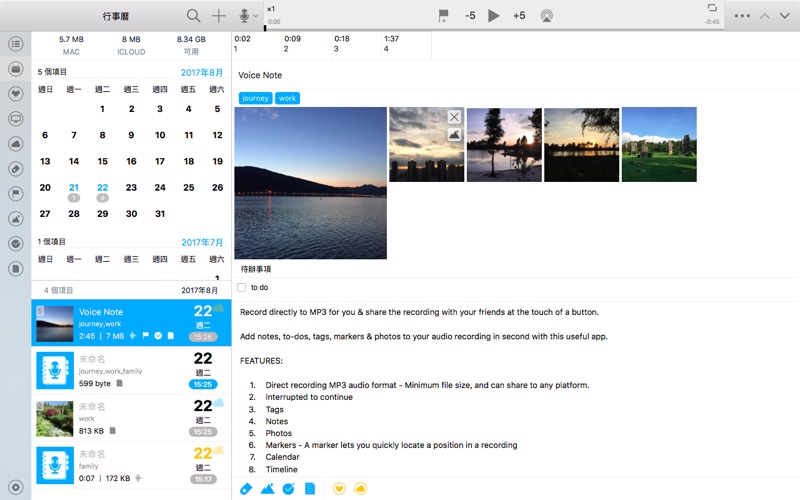Image resolution: width=800 pixels, height=500 pixels.
Task: Select the Voice Note list entry
Action: pyautogui.click(x=131, y=323)
